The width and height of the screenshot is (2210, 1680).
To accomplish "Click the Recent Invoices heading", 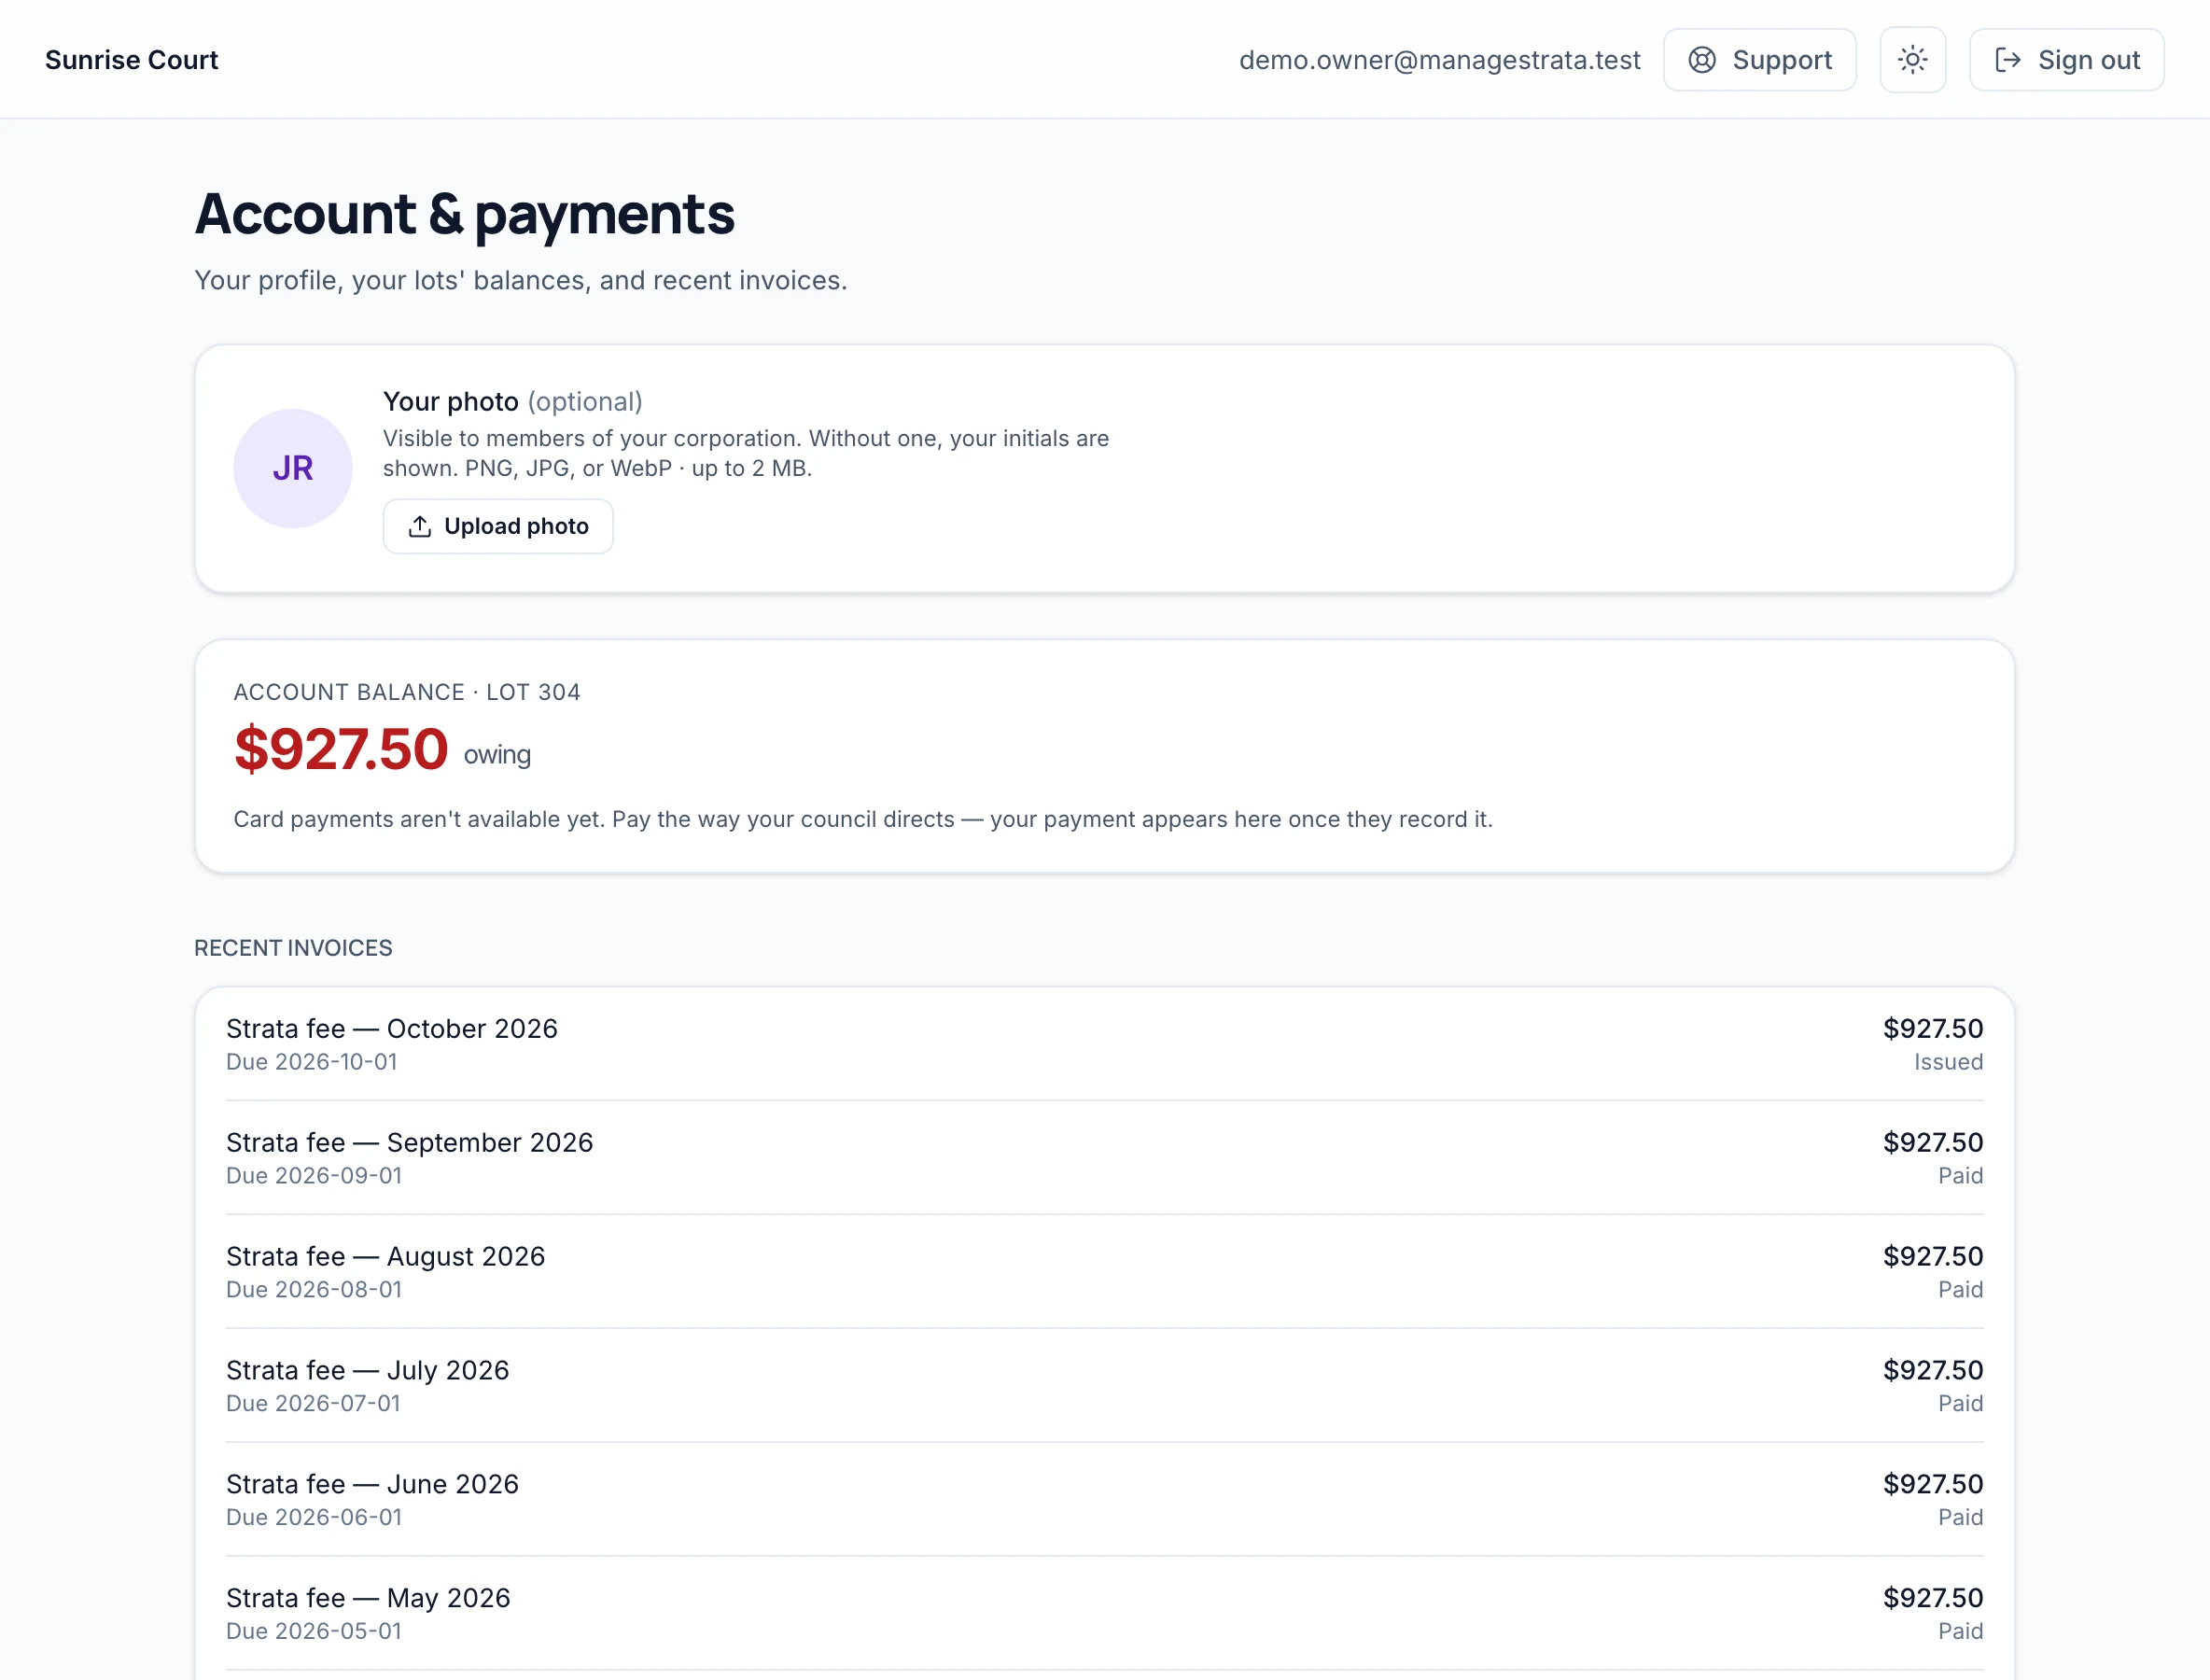I will [293, 948].
